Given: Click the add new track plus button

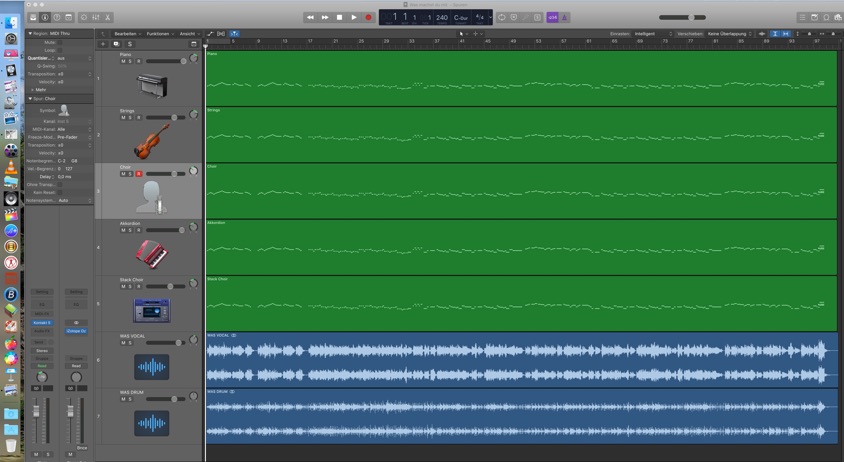Looking at the screenshot, I should [x=103, y=44].
